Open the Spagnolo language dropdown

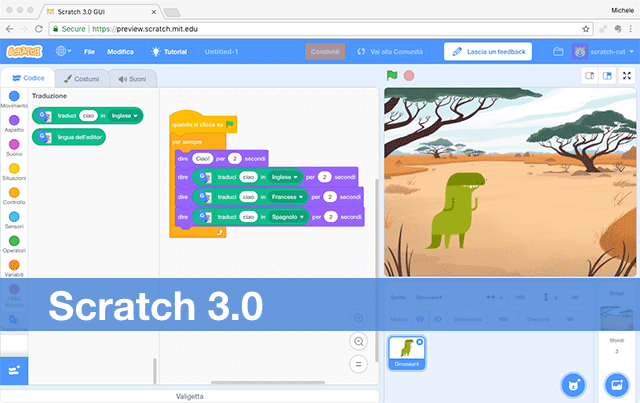point(288,217)
